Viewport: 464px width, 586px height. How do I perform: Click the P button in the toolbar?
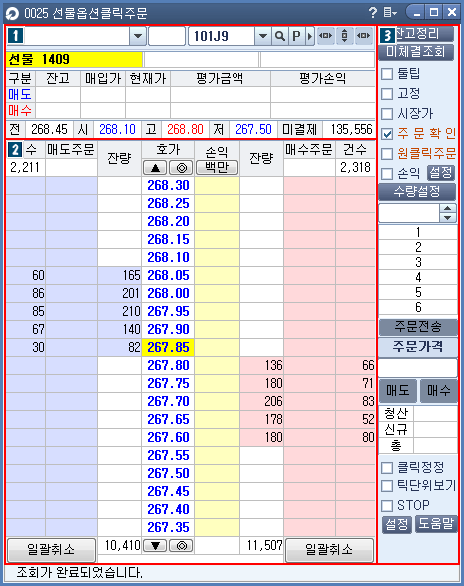(x=296, y=36)
